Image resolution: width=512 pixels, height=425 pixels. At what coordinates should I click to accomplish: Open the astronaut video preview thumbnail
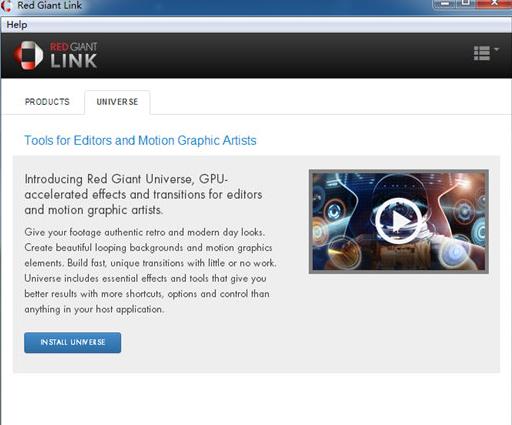[x=399, y=221]
